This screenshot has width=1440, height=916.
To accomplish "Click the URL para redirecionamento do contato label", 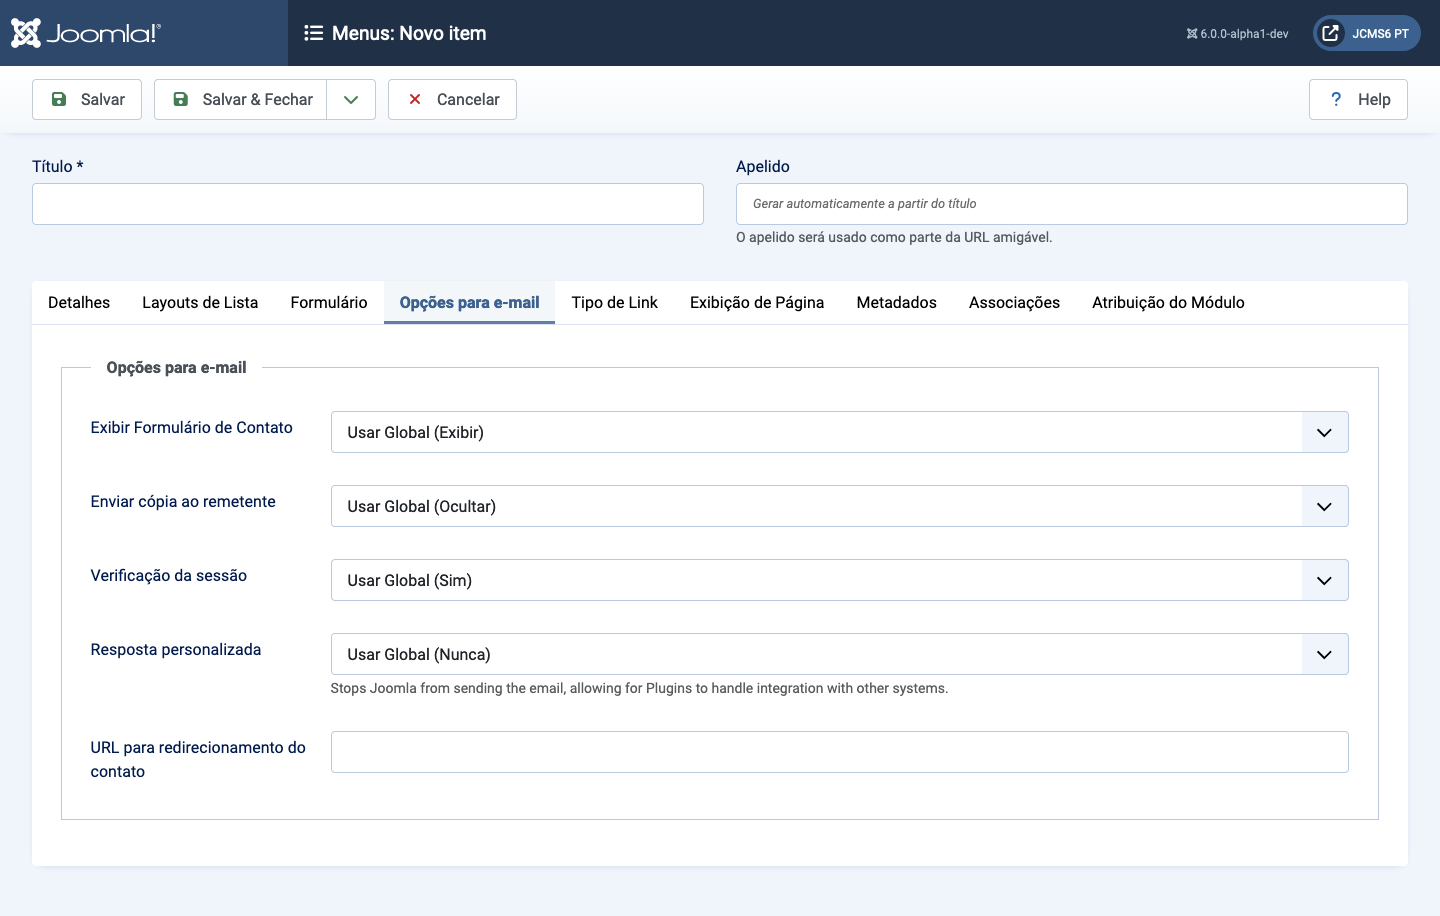I will 198,759.
